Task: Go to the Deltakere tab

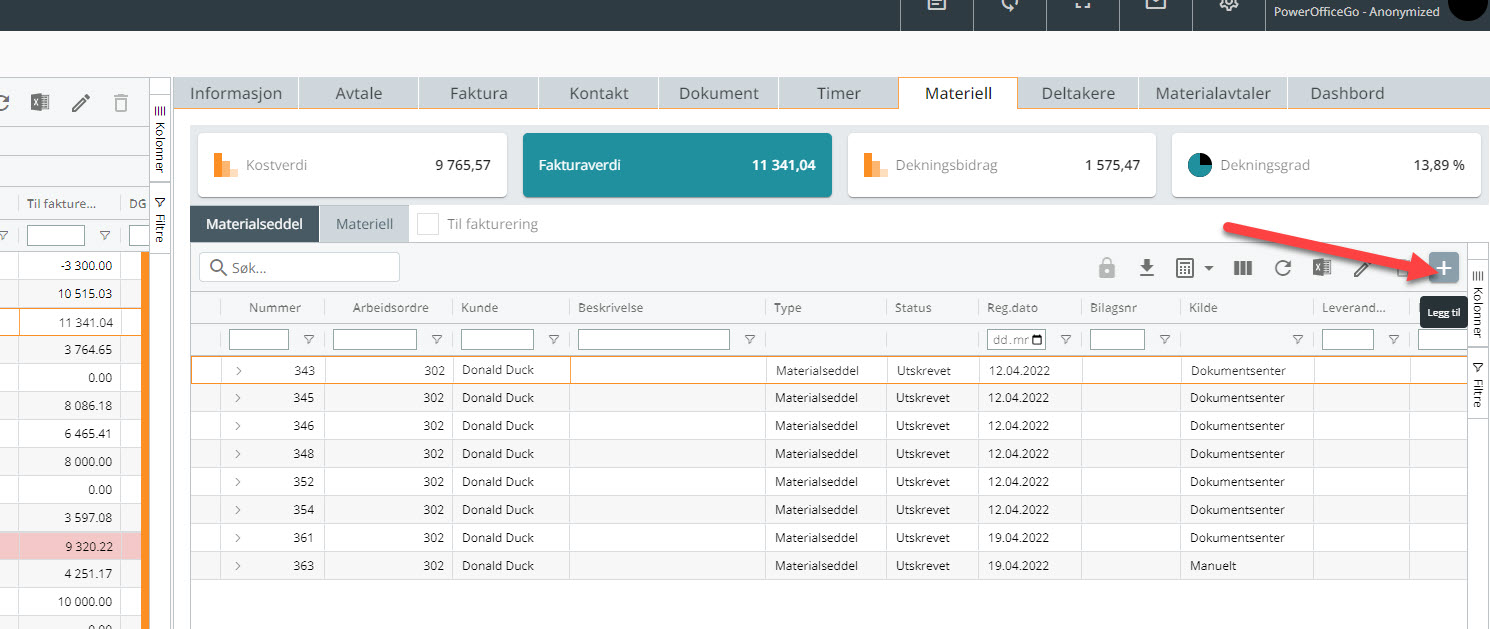Action: (x=1078, y=93)
